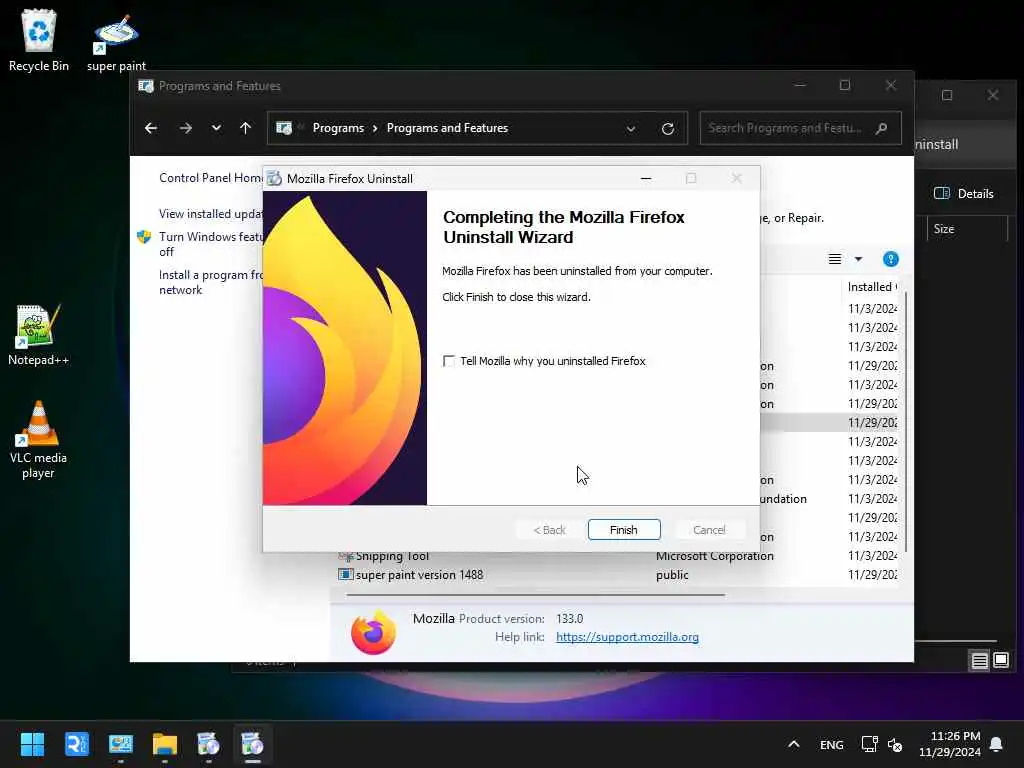Open Install a program from the network
Viewport: 1024px width, 768px height.
pyautogui.click(x=211, y=282)
